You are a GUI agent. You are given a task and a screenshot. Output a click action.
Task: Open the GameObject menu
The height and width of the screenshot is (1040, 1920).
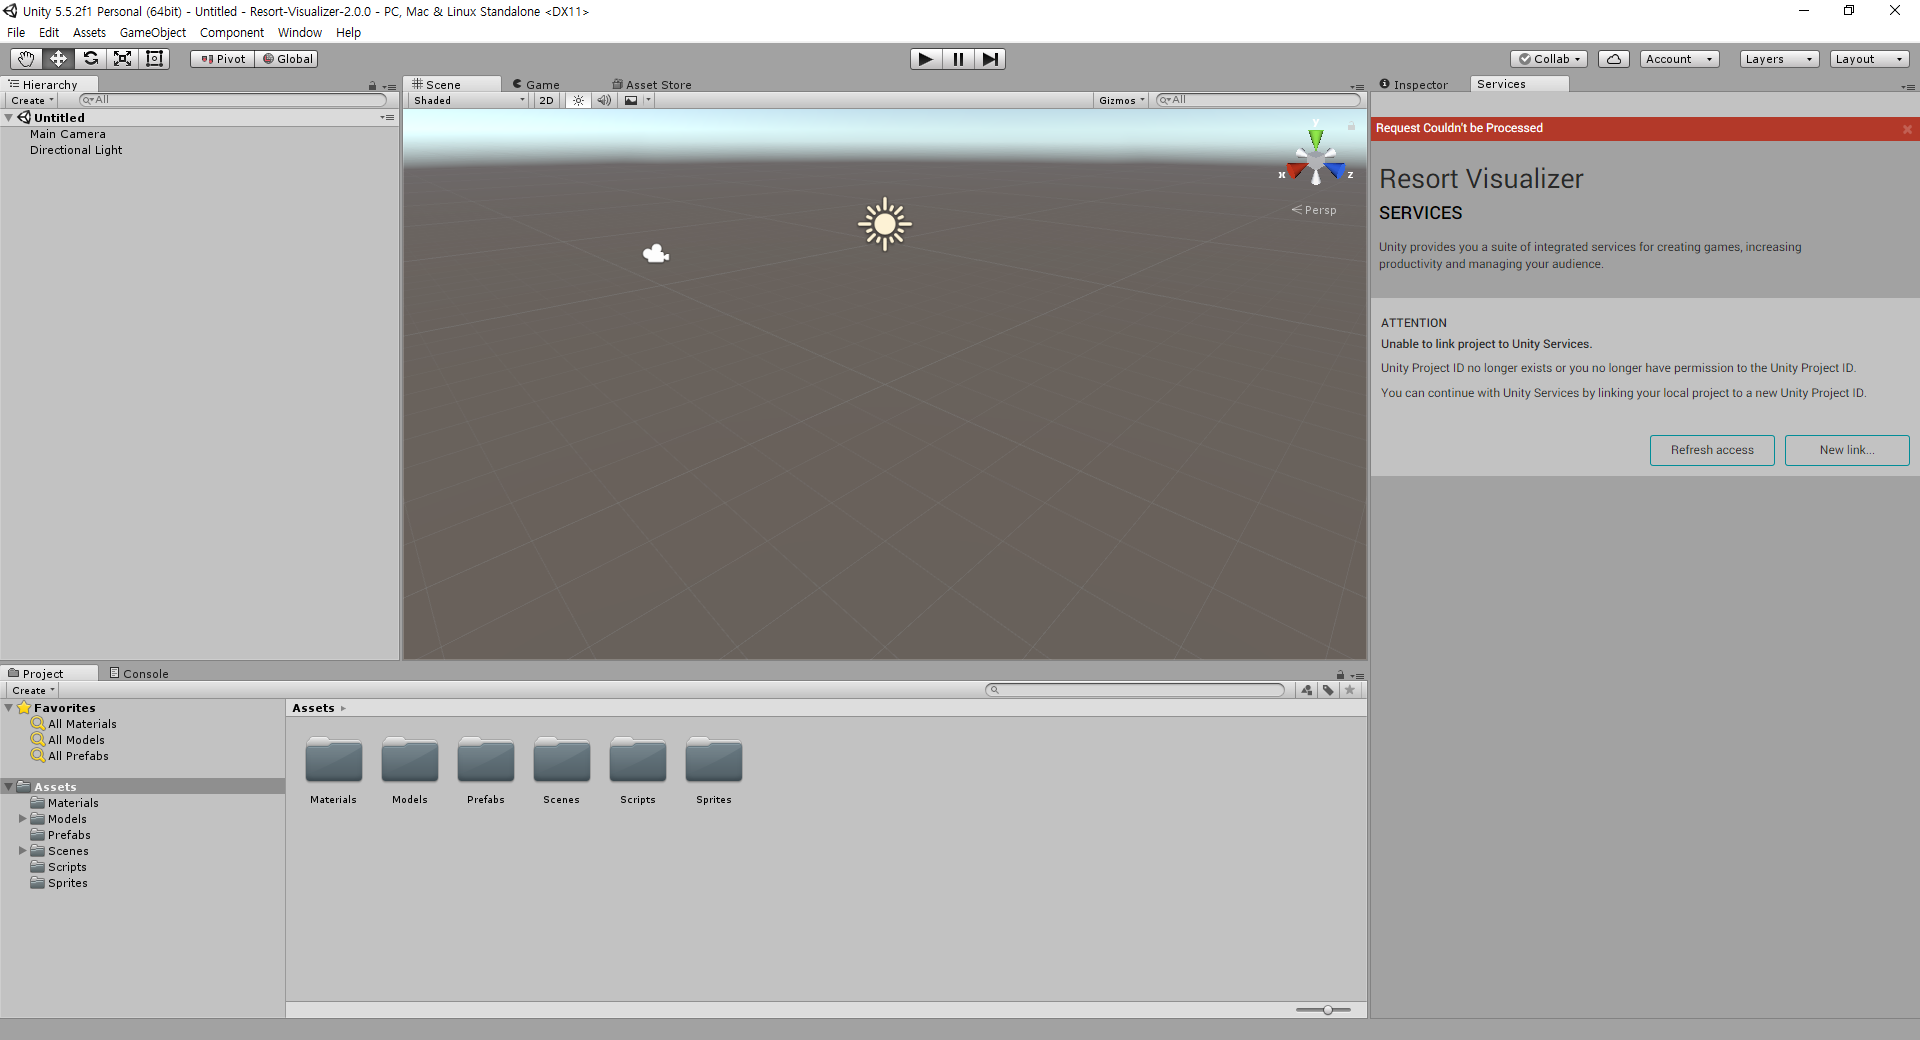(153, 33)
